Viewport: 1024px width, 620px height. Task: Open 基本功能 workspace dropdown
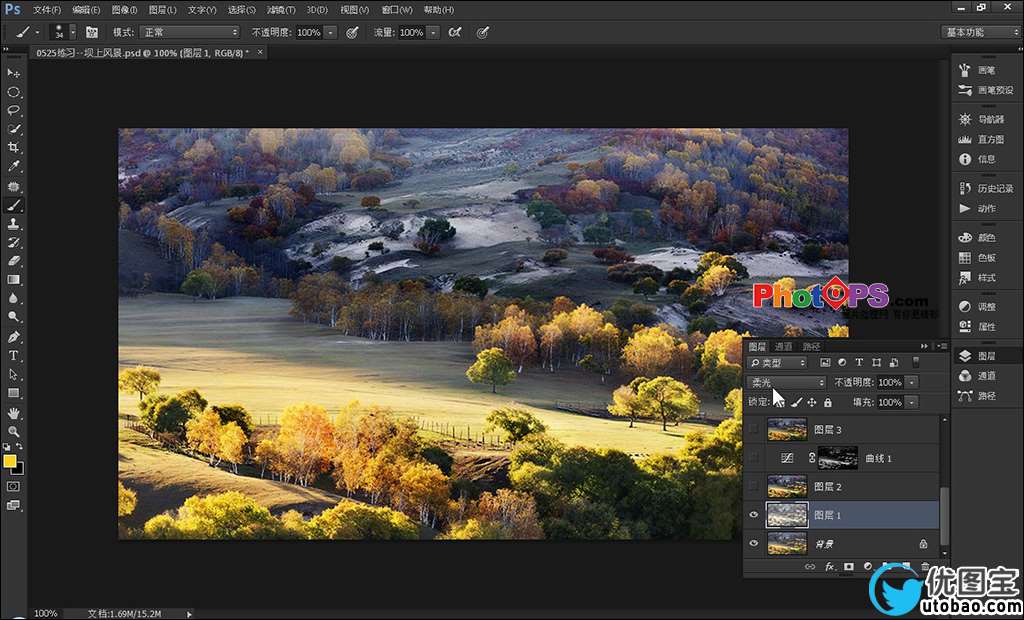point(980,32)
